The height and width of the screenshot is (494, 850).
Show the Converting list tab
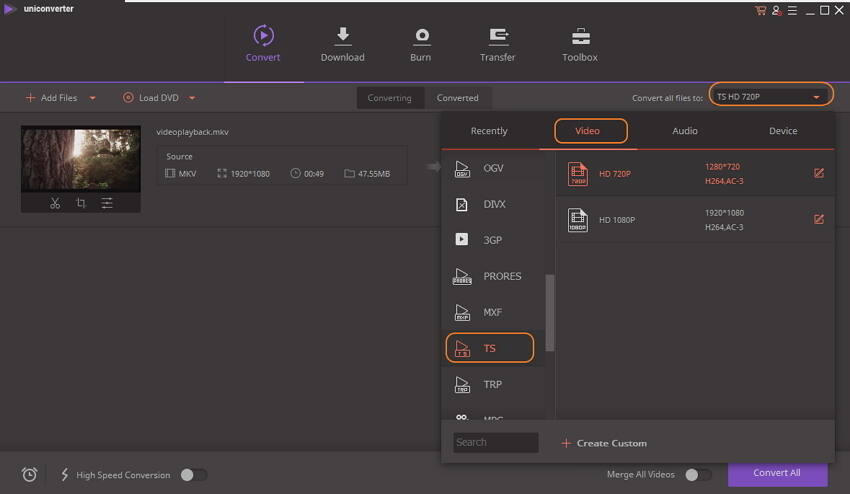coord(390,98)
